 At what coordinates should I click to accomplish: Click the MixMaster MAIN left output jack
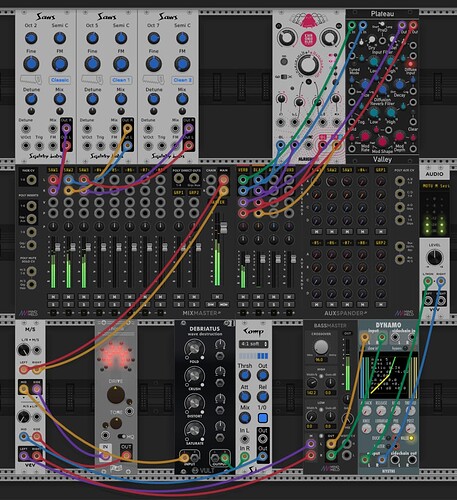[224, 180]
